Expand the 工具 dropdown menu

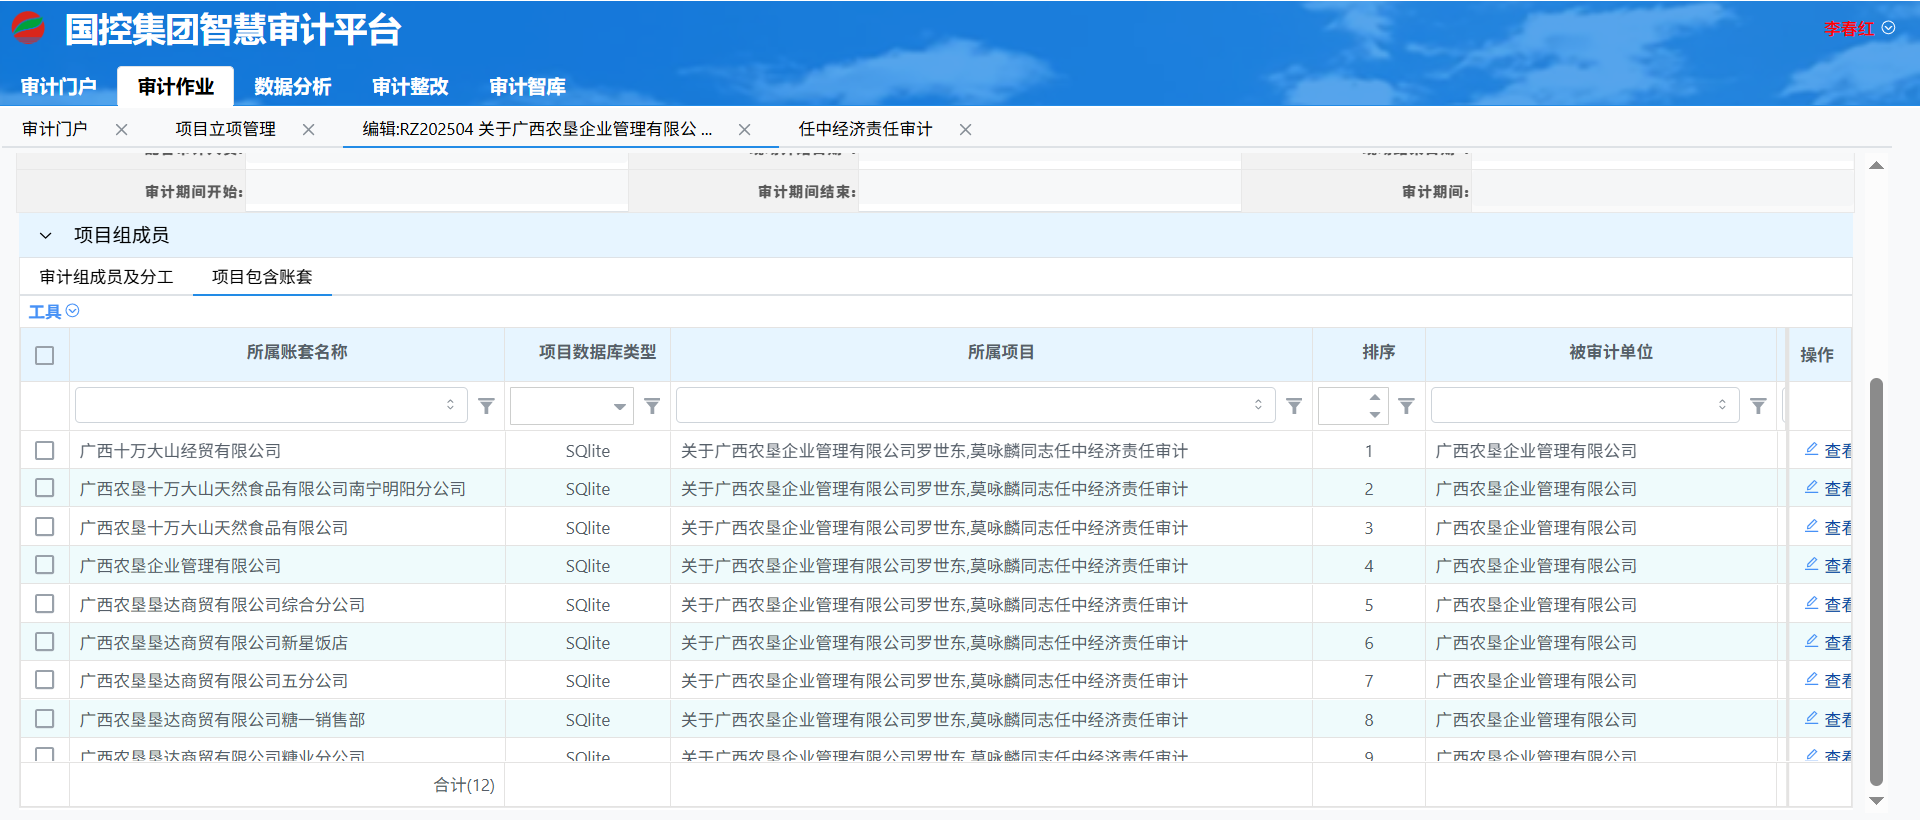click(54, 312)
